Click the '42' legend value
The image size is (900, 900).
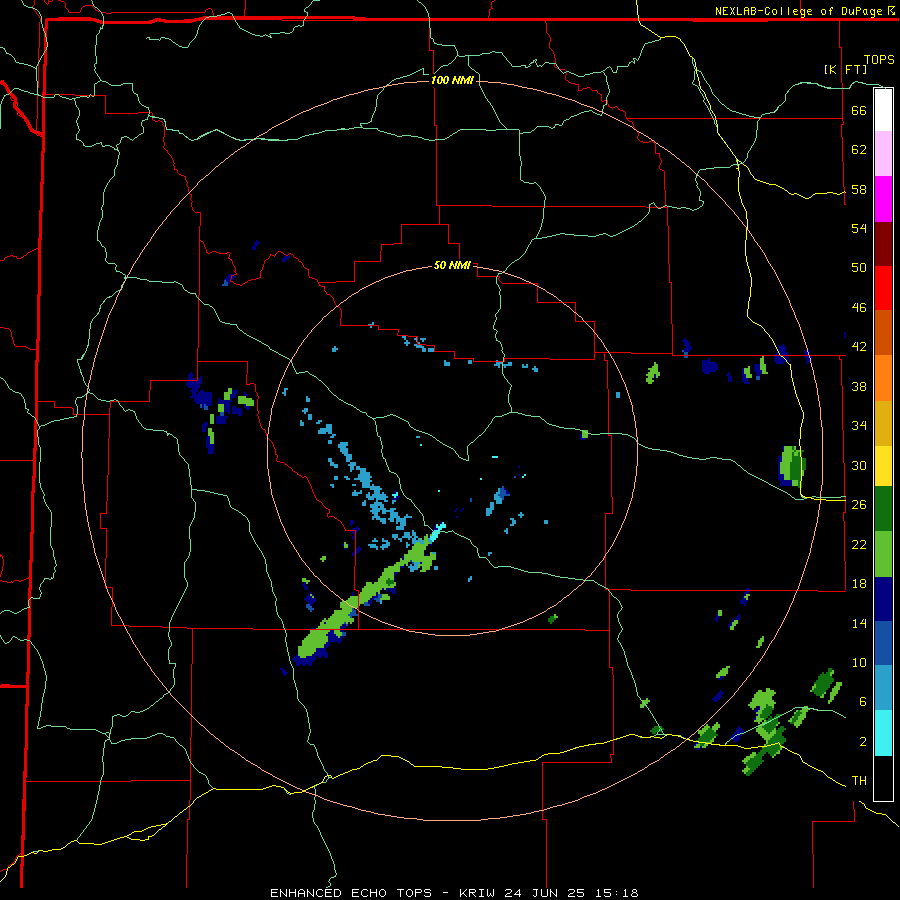(x=859, y=347)
